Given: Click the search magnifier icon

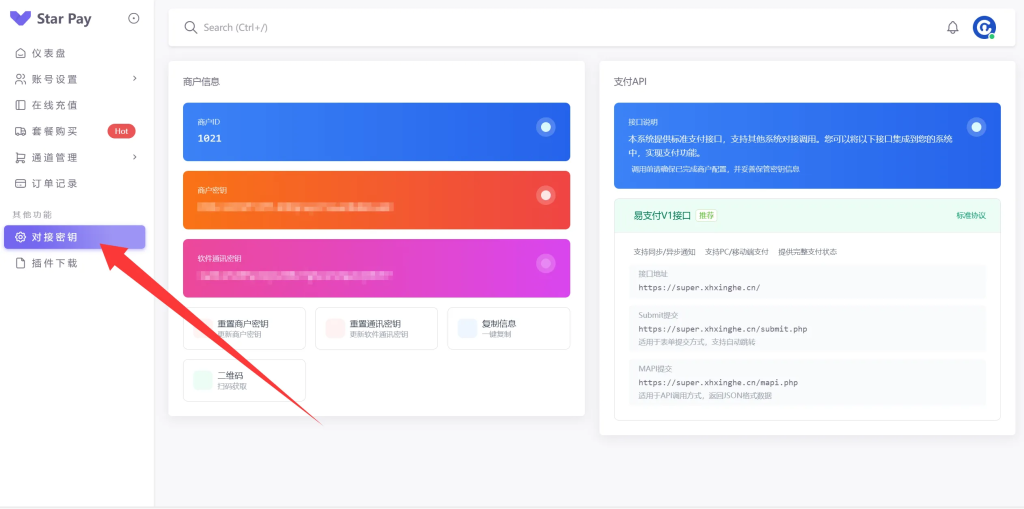Looking at the screenshot, I should click(190, 27).
